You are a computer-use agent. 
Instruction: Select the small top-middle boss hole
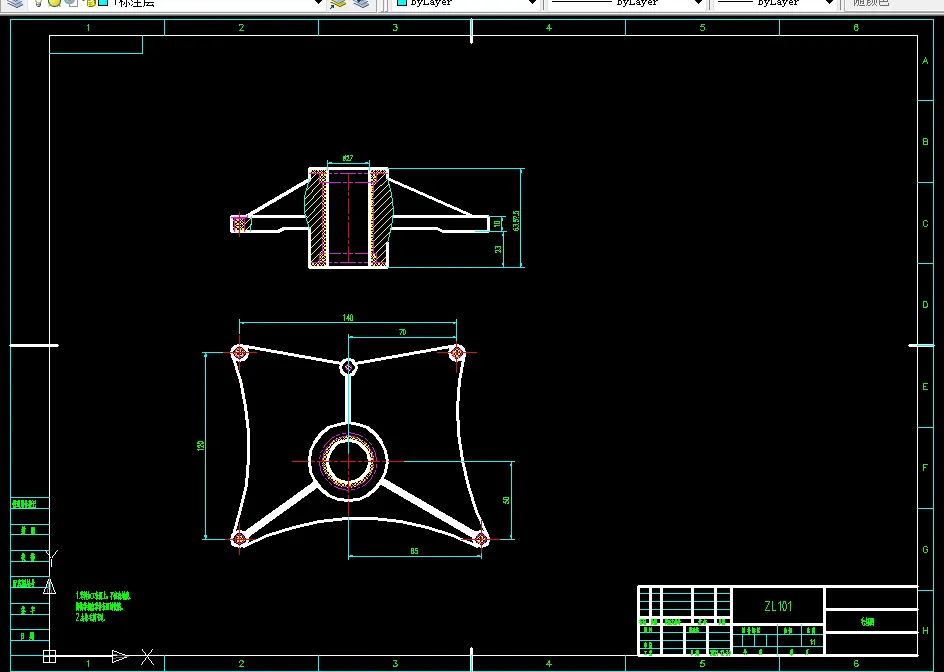pyautogui.click(x=349, y=367)
